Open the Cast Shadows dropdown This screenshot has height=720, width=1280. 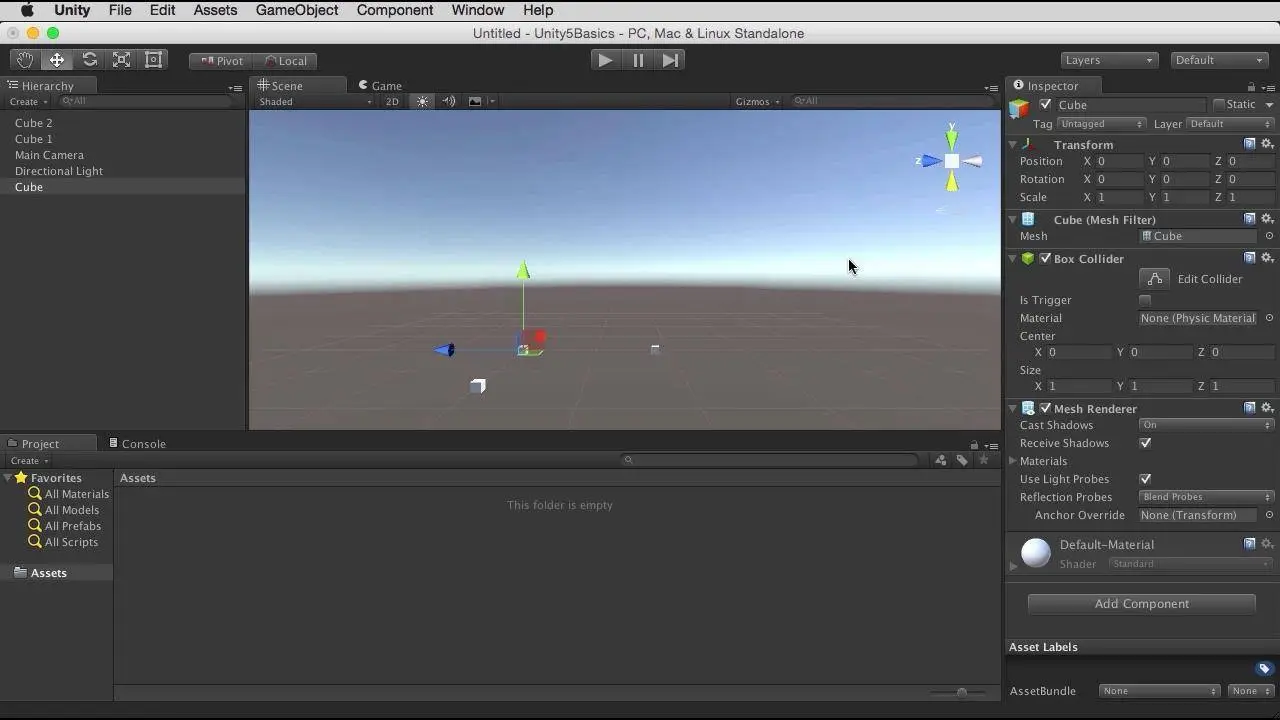(1206, 425)
